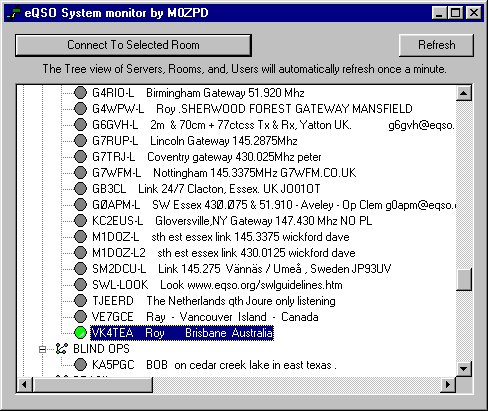Select M1DOZ-L2 link 430.0125 wickford
Viewport: 488px width, 411px height.
coord(224,252)
